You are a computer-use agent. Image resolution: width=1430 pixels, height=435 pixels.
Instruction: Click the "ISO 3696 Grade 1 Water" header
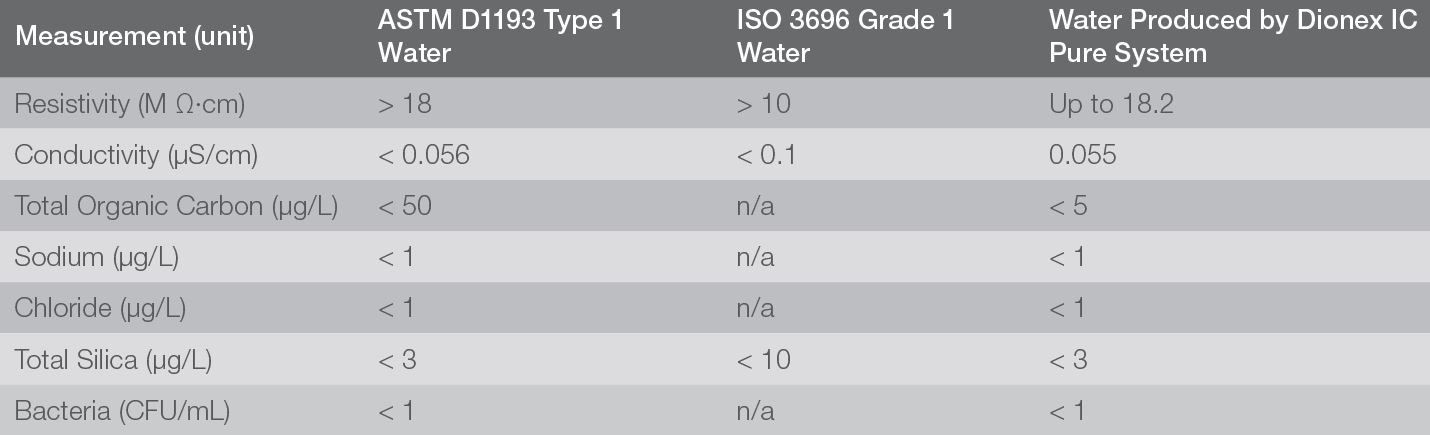point(845,37)
